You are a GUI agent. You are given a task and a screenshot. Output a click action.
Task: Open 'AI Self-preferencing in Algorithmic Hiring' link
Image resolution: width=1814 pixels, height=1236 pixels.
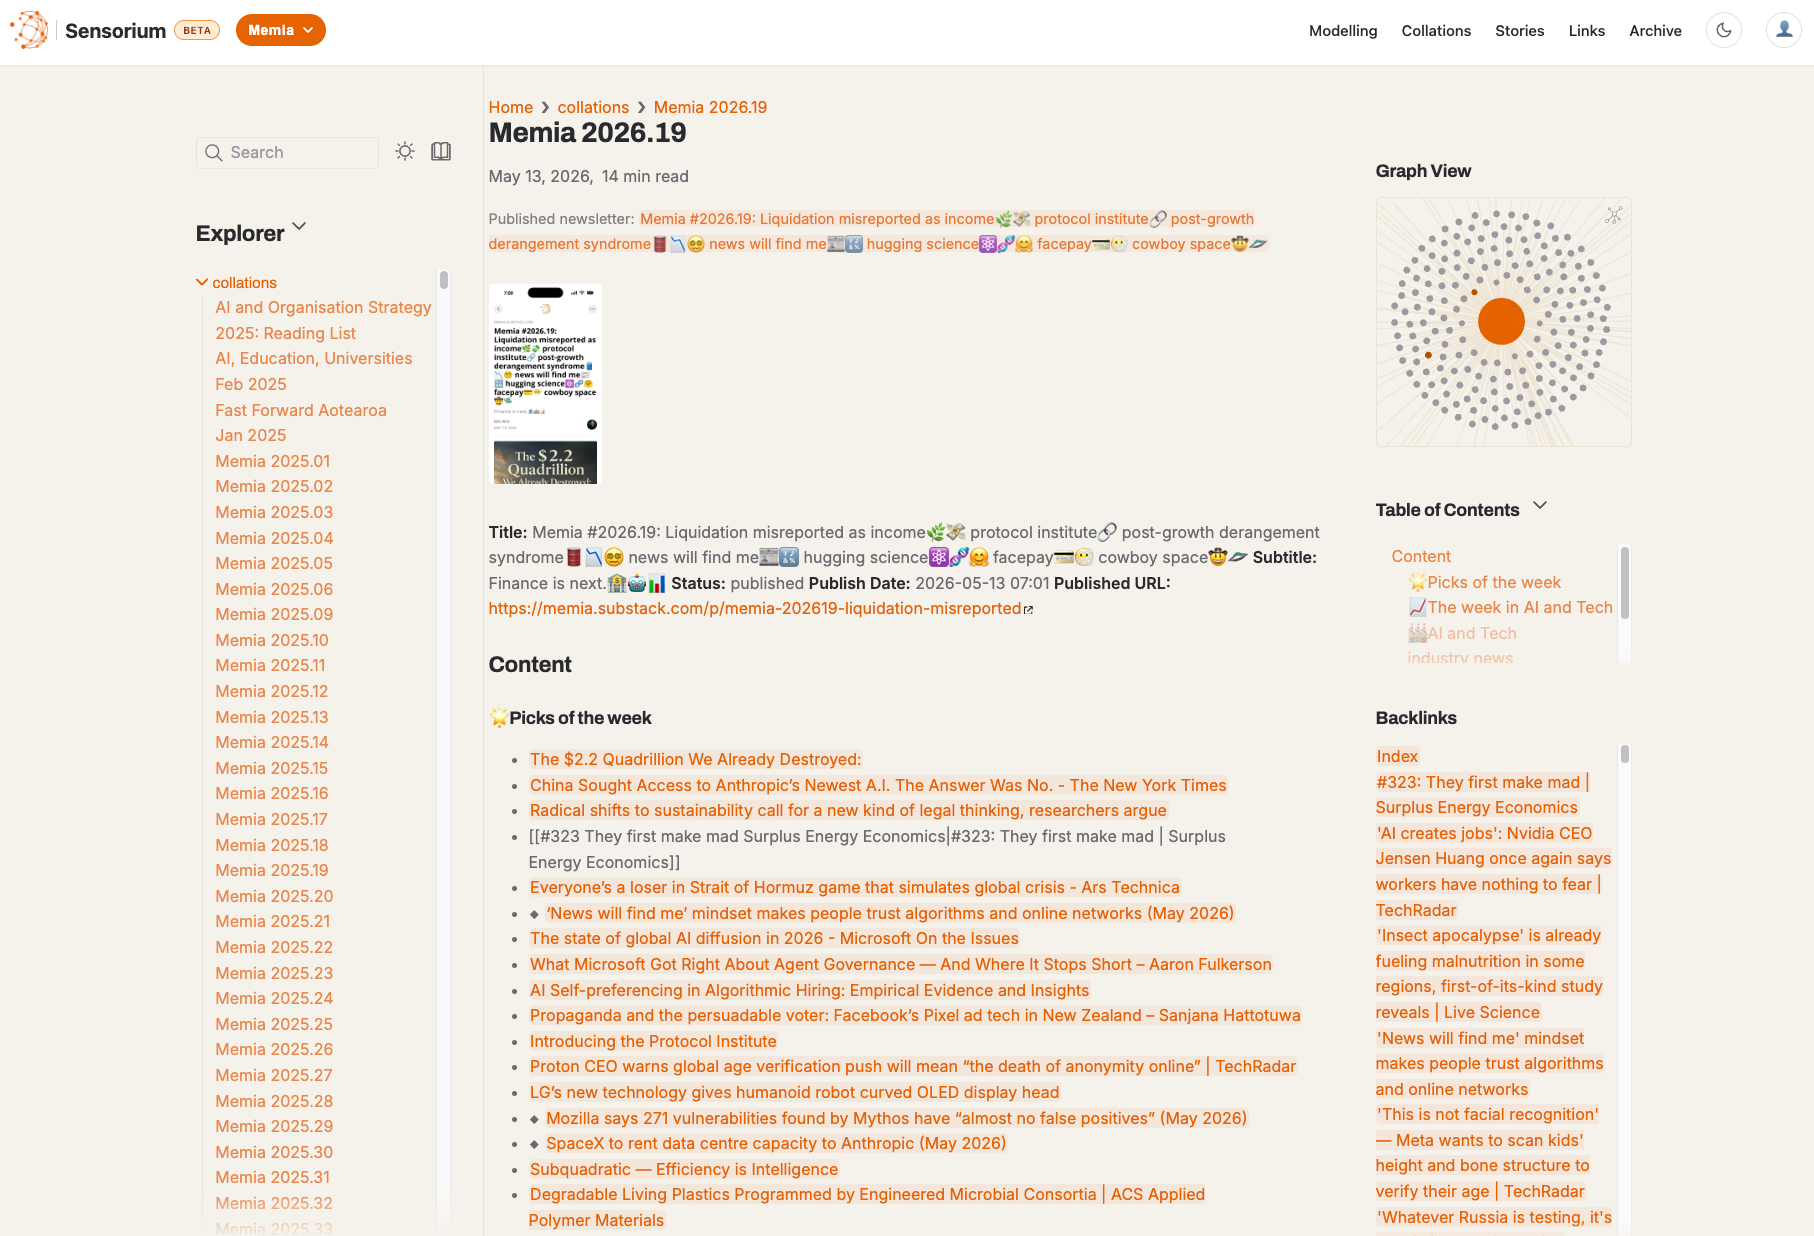(809, 990)
